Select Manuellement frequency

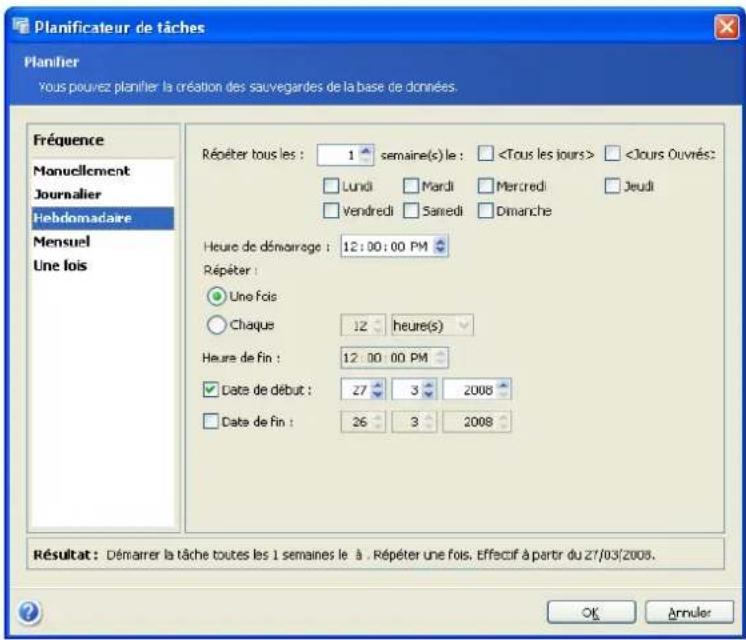(103, 171)
